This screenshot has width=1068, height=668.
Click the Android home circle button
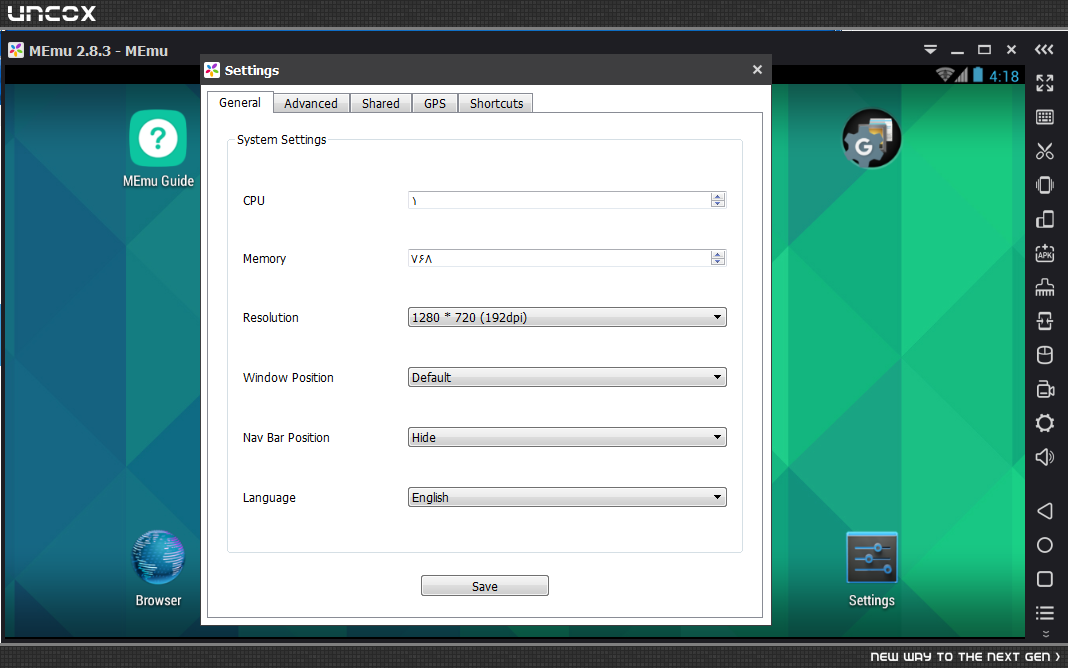[x=1044, y=545]
